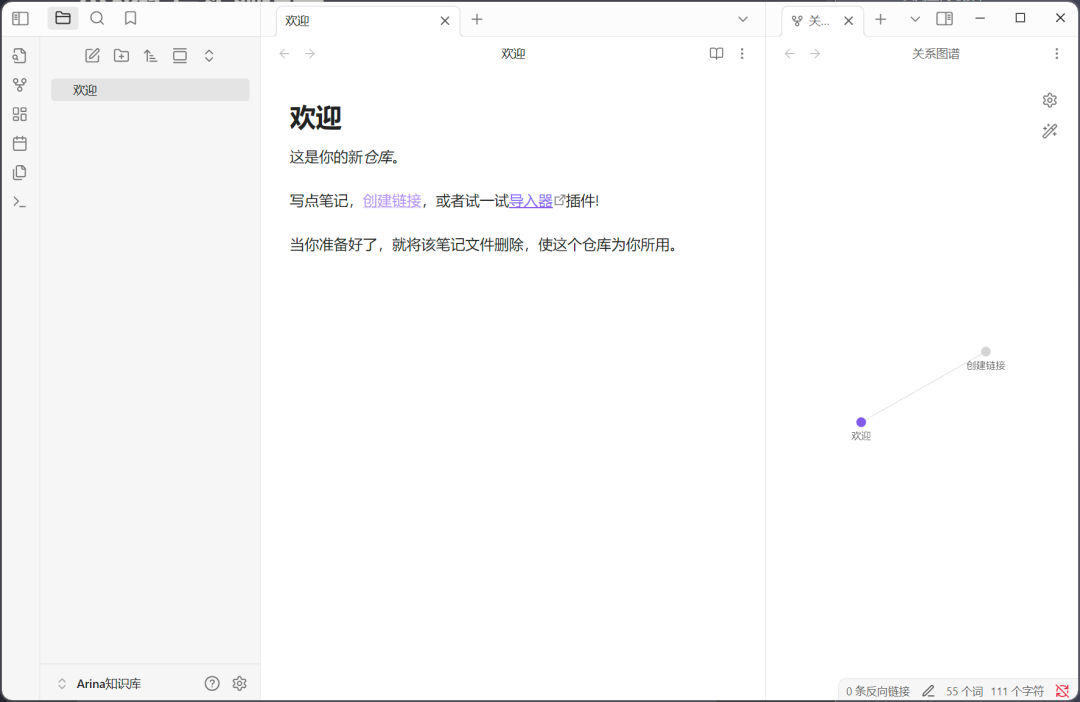Create a new folder in file explorer
The image size is (1080, 702).
point(121,56)
